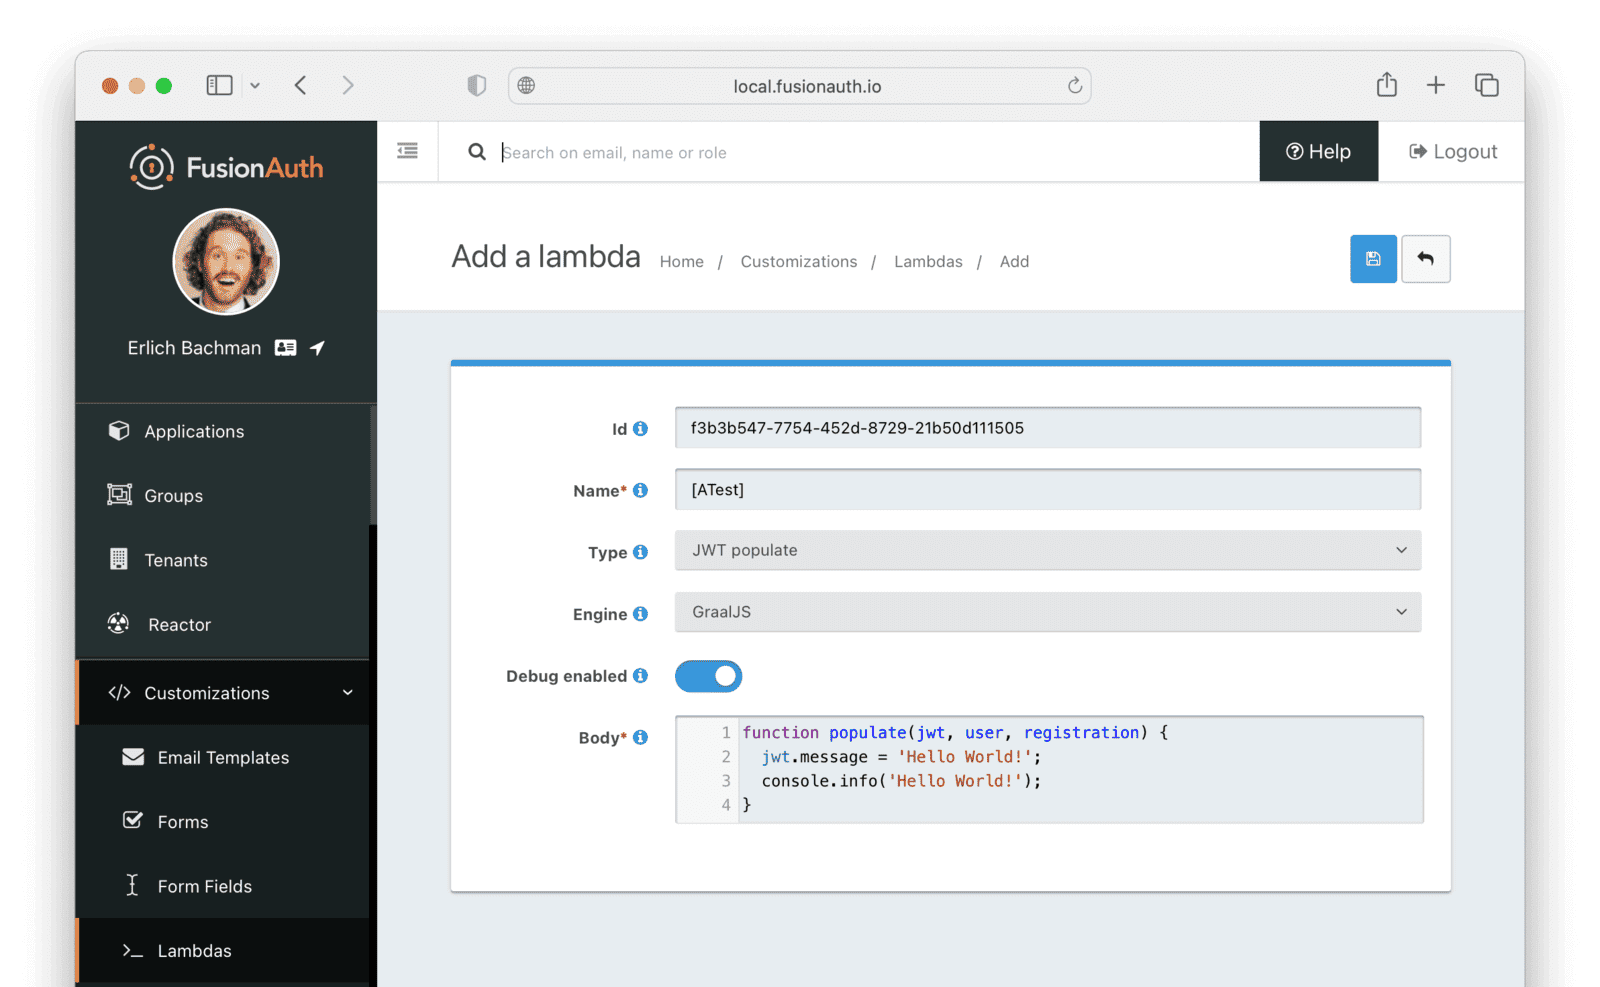Click the Id input field
This screenshot has width=1600, height=987.
click(1048, 428)
